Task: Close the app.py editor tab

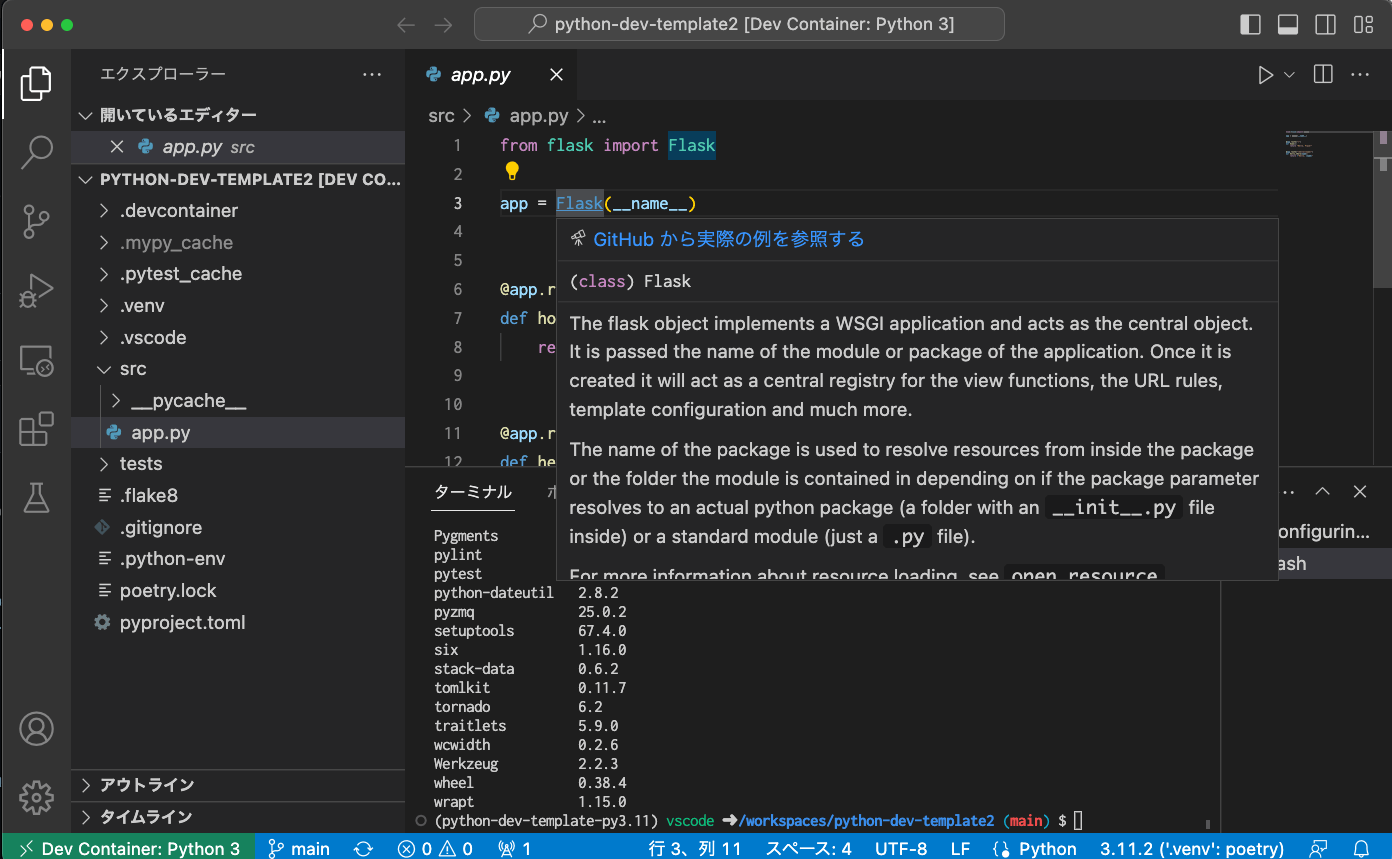Action: (x=557, y=75)
